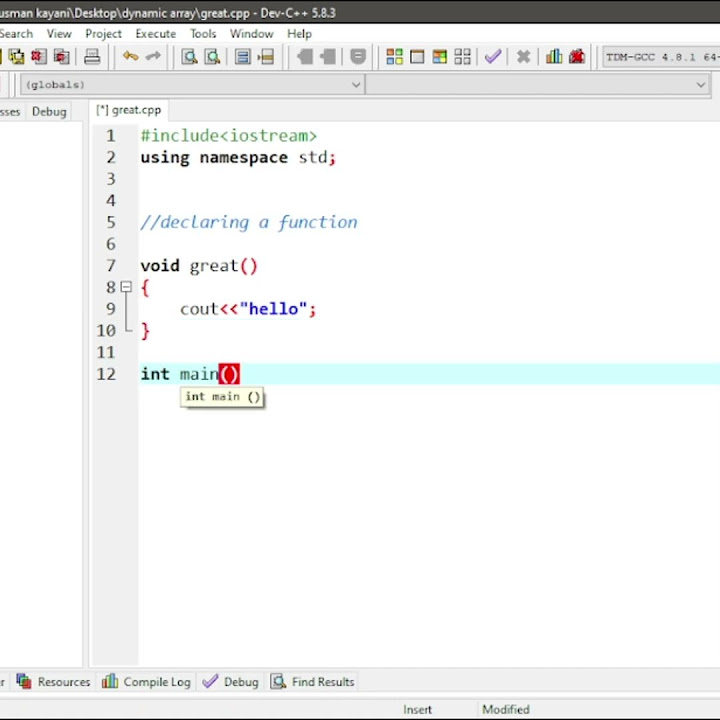Open the (globals) scope dropdown

[x=192, y=84]
